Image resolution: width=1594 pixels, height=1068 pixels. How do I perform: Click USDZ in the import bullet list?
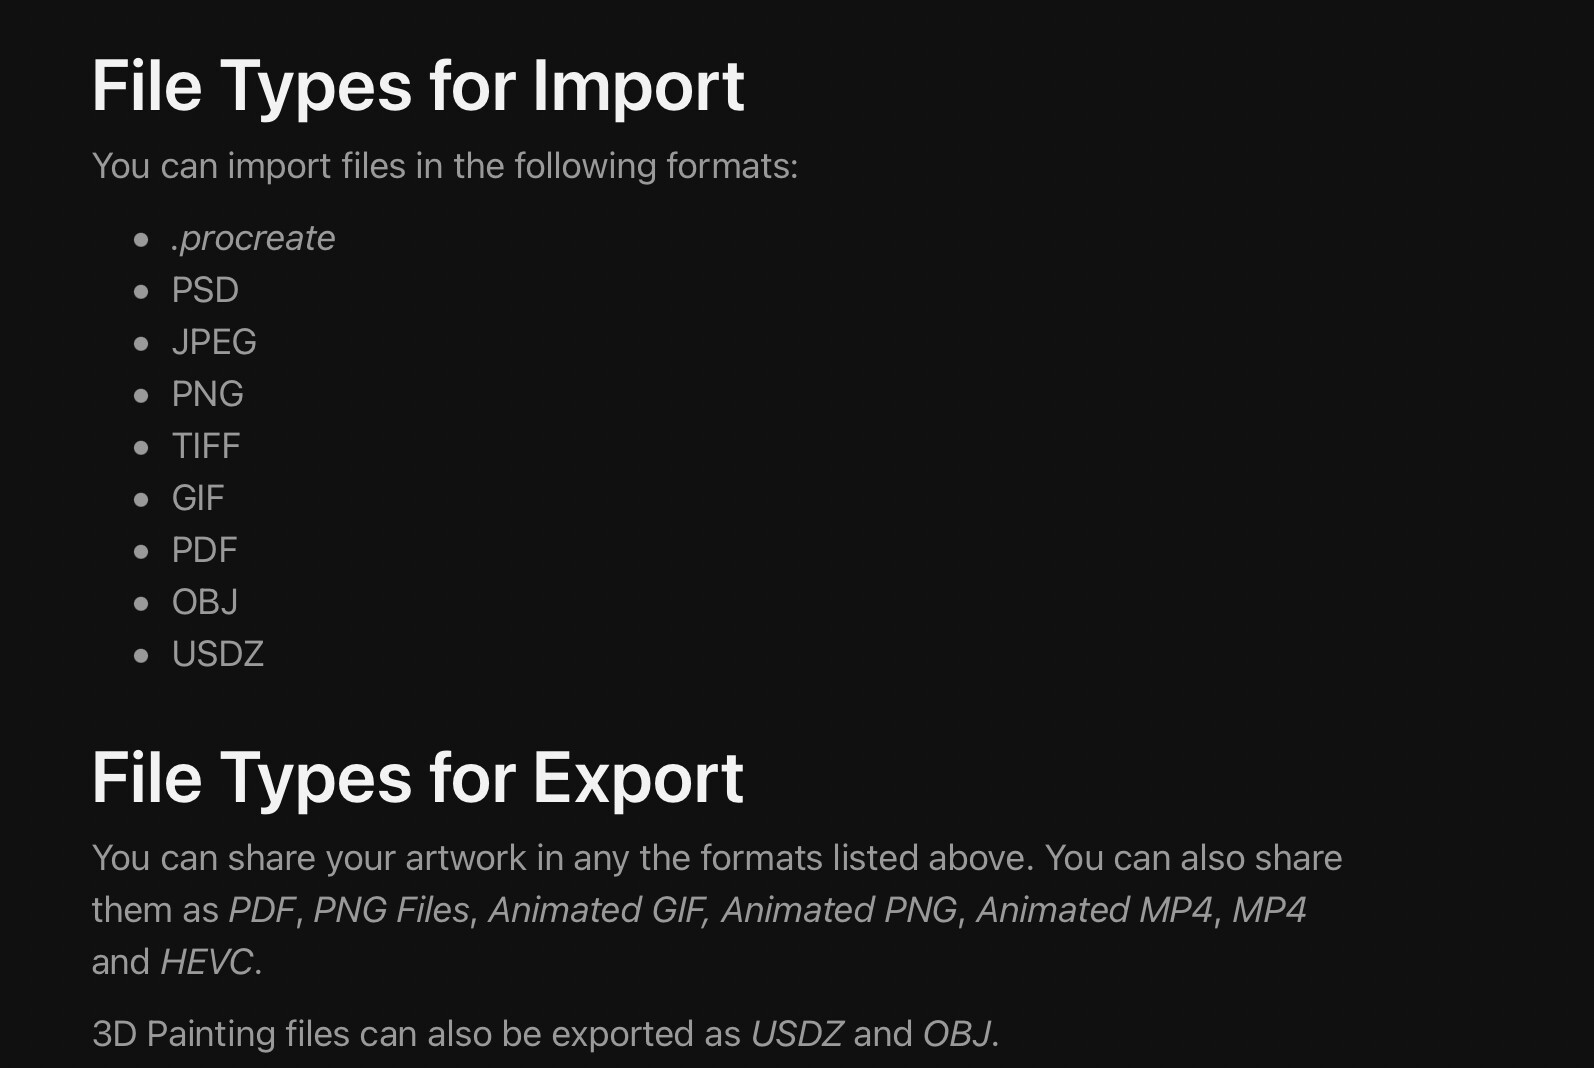[218, 654]
